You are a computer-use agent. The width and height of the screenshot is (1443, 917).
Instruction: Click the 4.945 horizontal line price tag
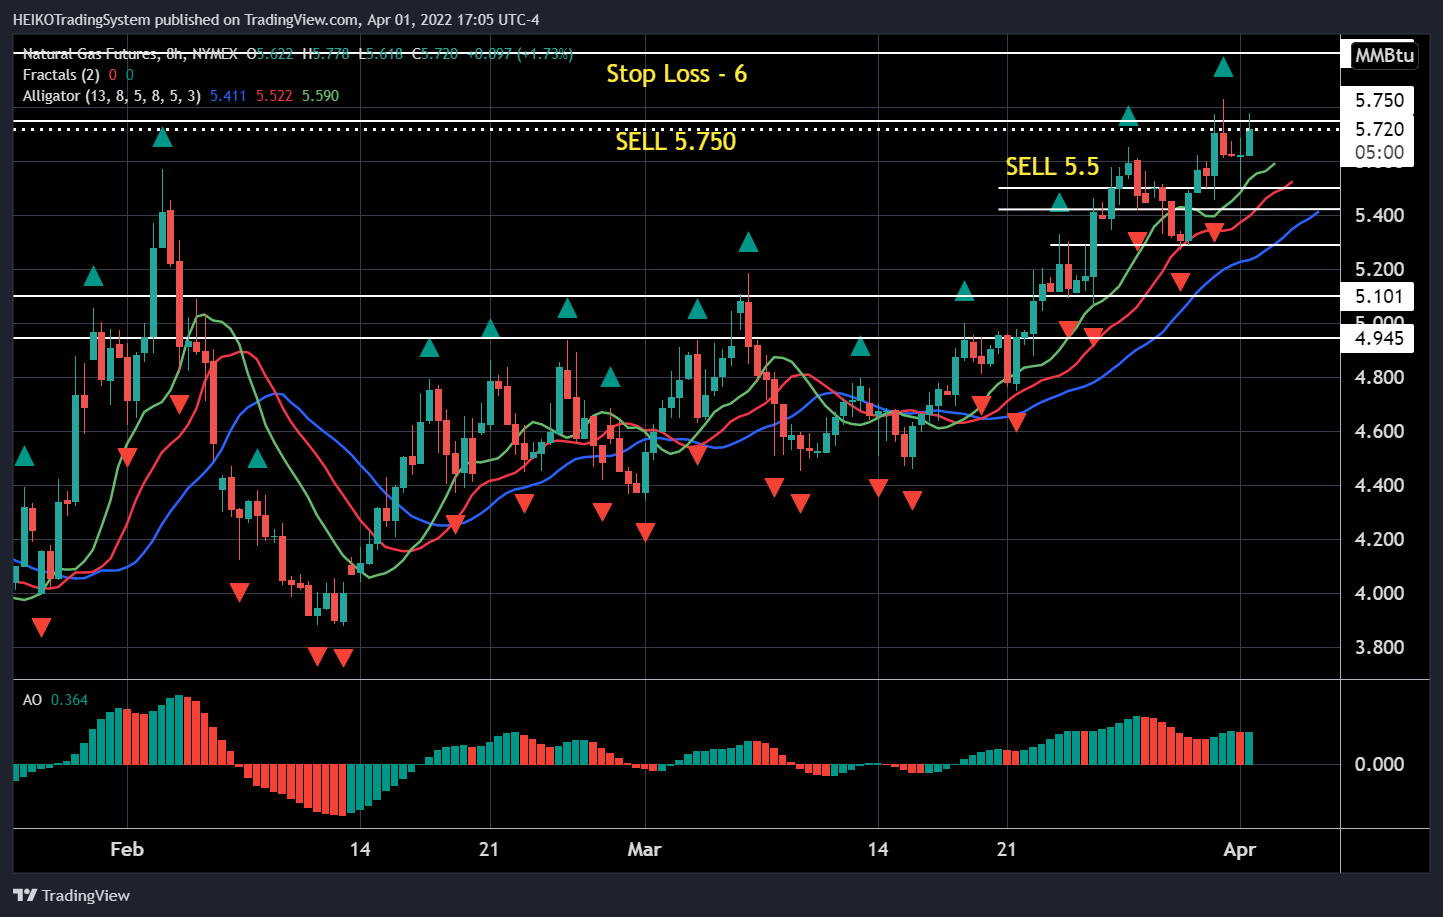pos(1379,338)
